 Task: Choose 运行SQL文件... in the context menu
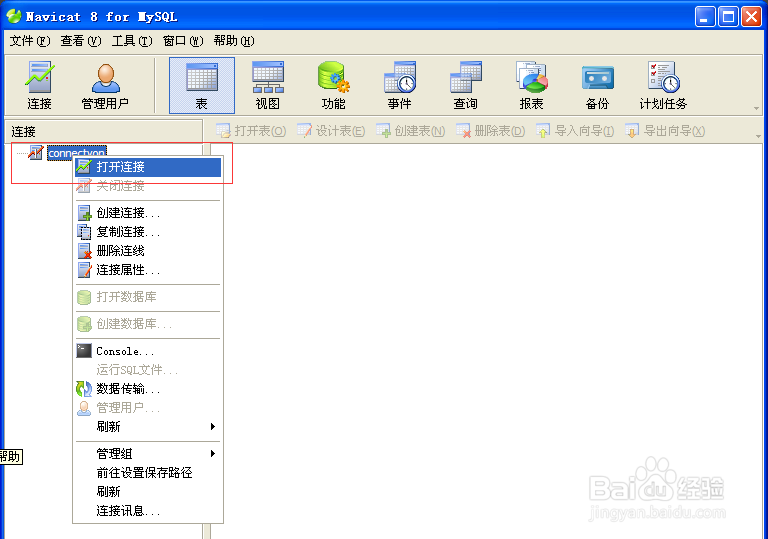148,370
